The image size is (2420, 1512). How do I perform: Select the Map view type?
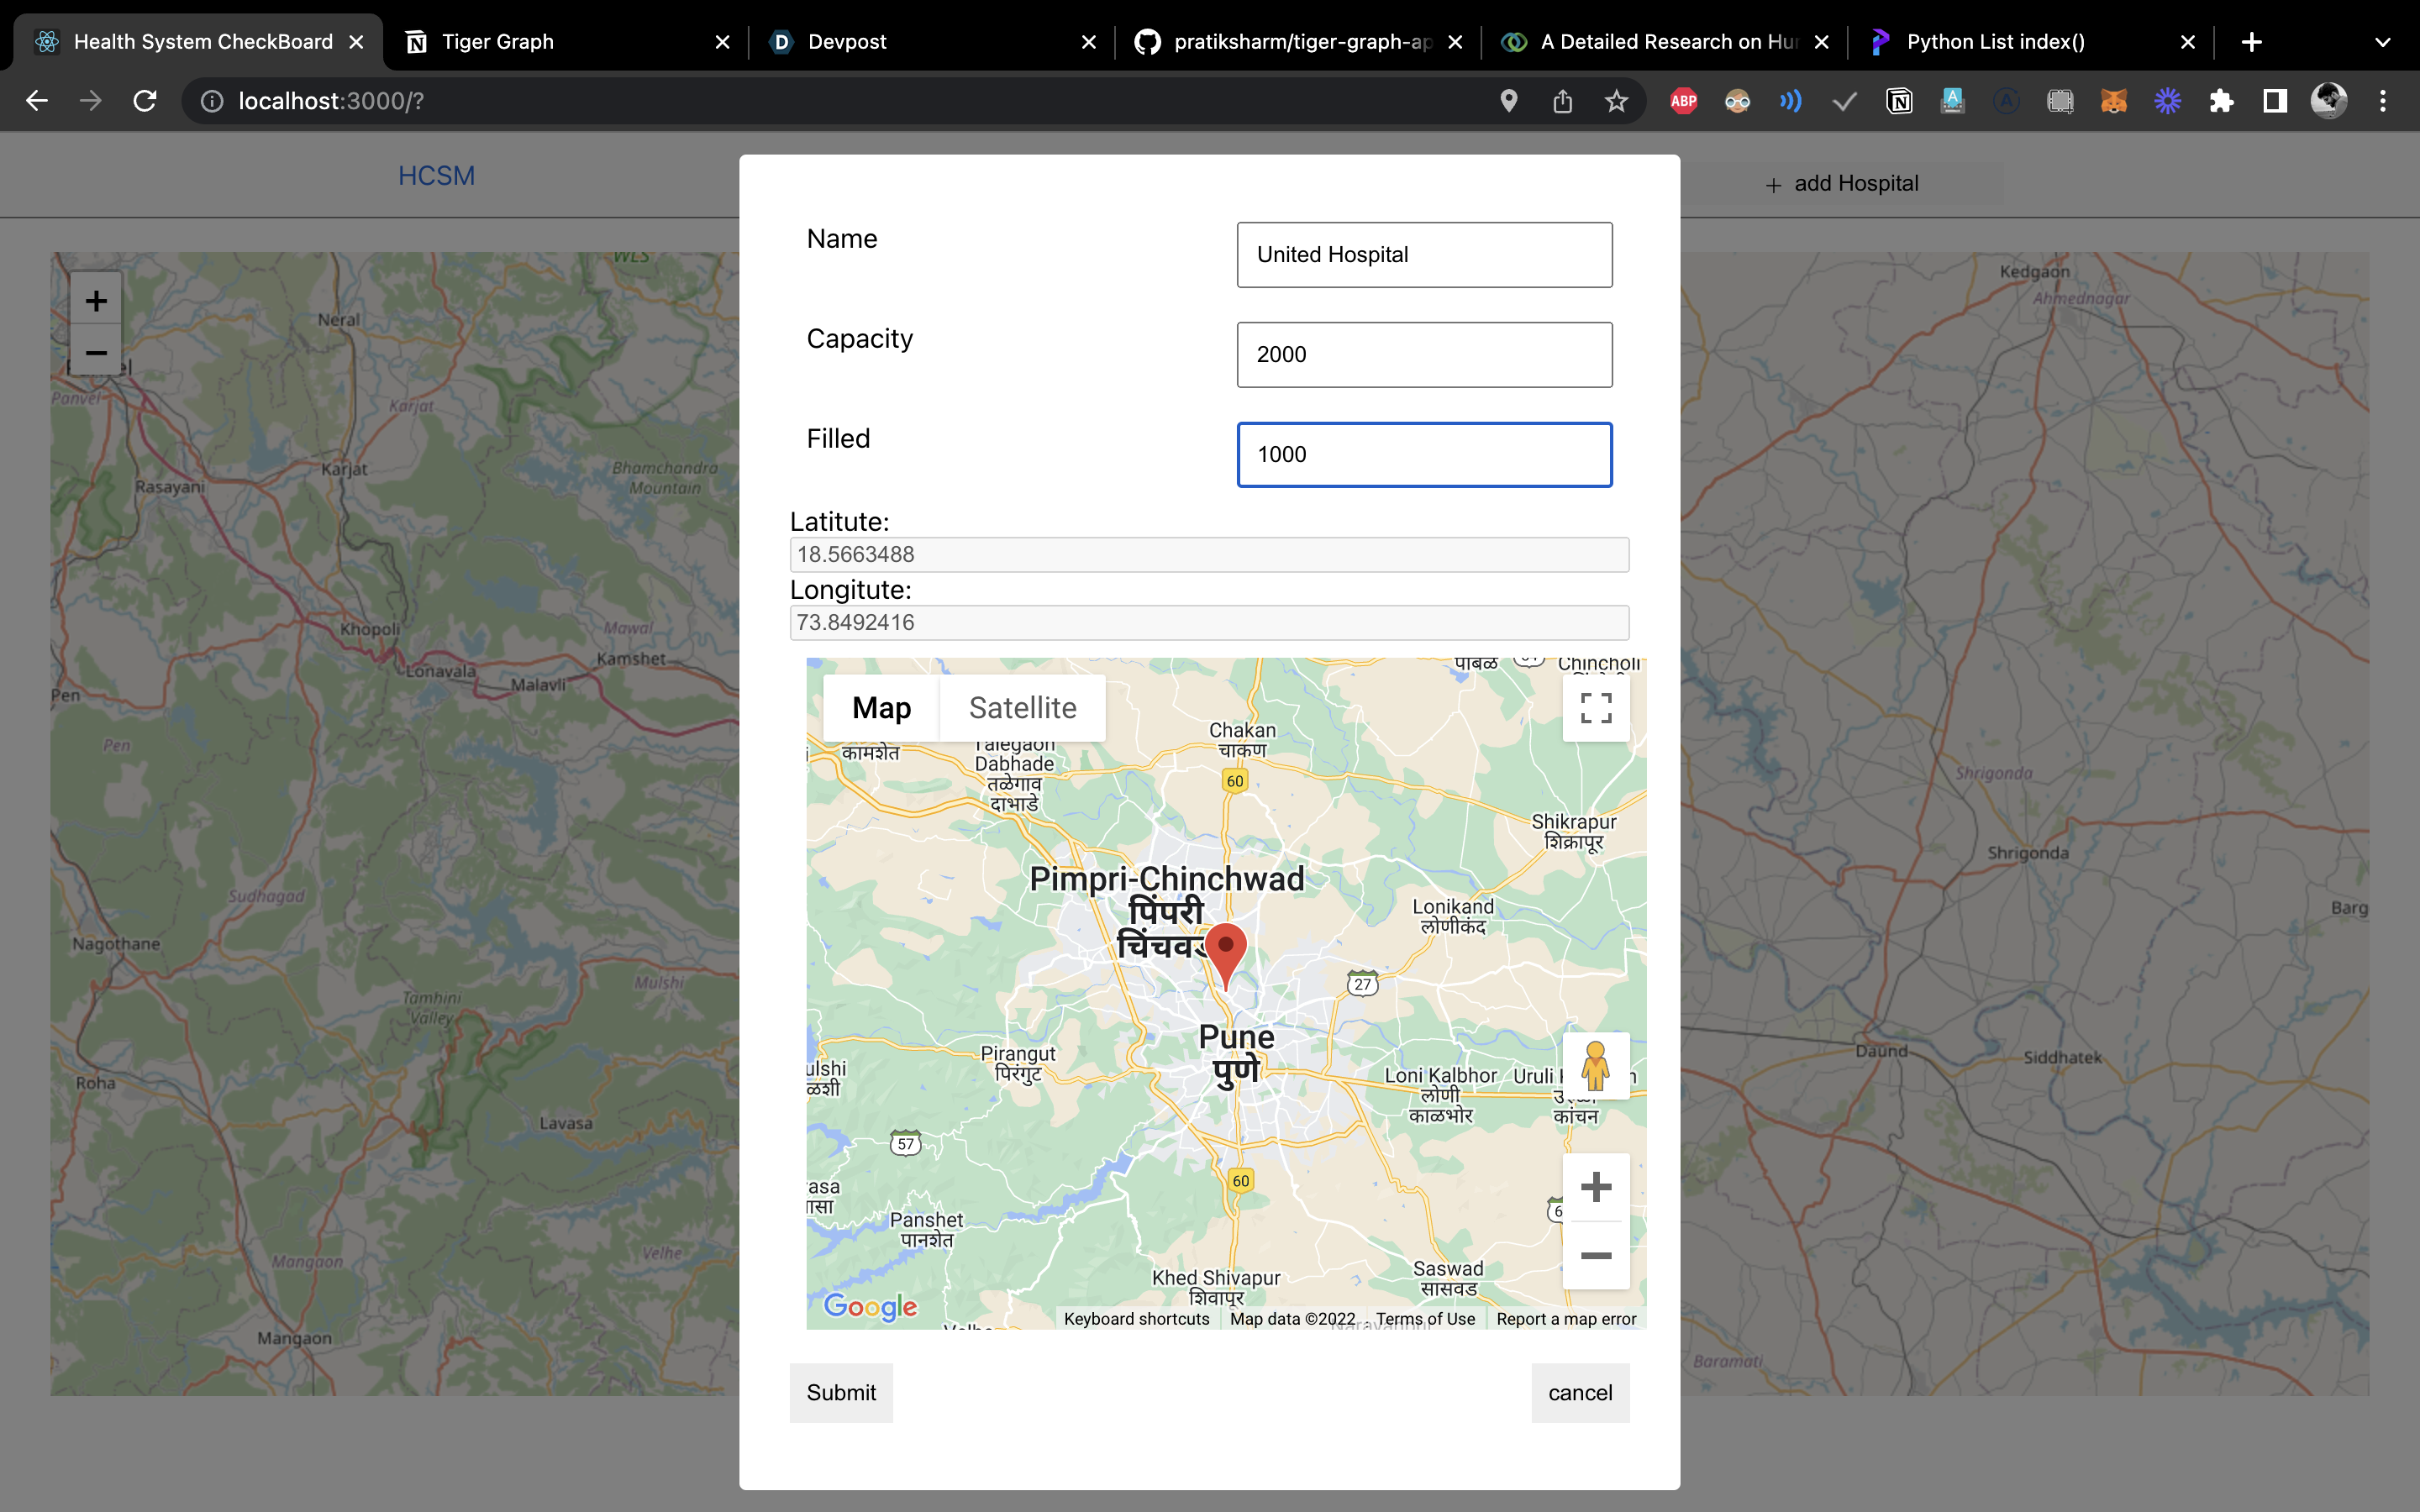point(881,708)
